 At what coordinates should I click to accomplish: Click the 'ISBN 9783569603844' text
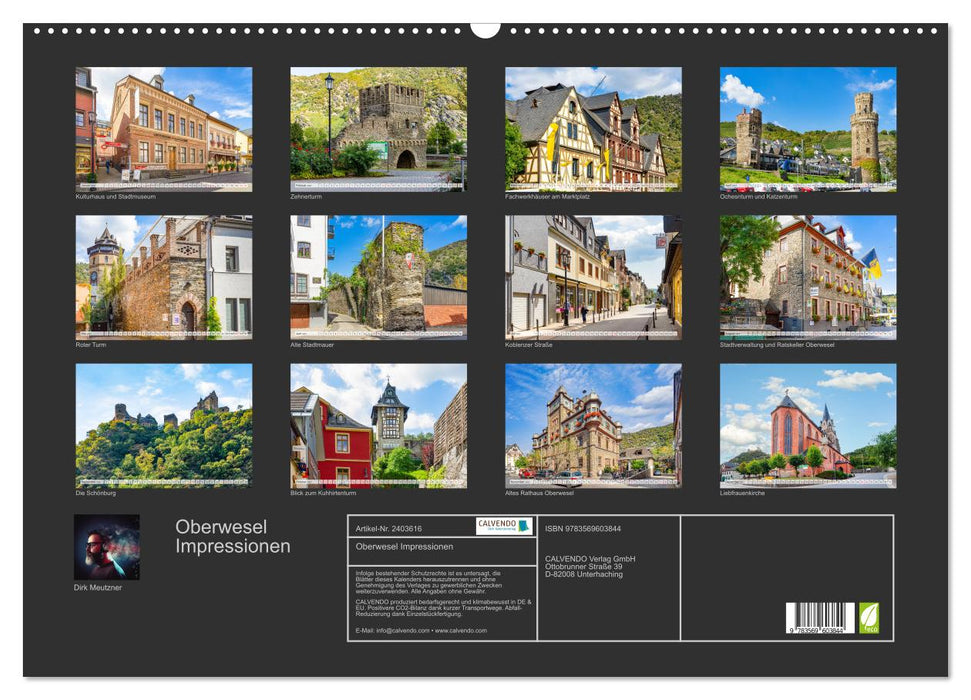(583, 529)
